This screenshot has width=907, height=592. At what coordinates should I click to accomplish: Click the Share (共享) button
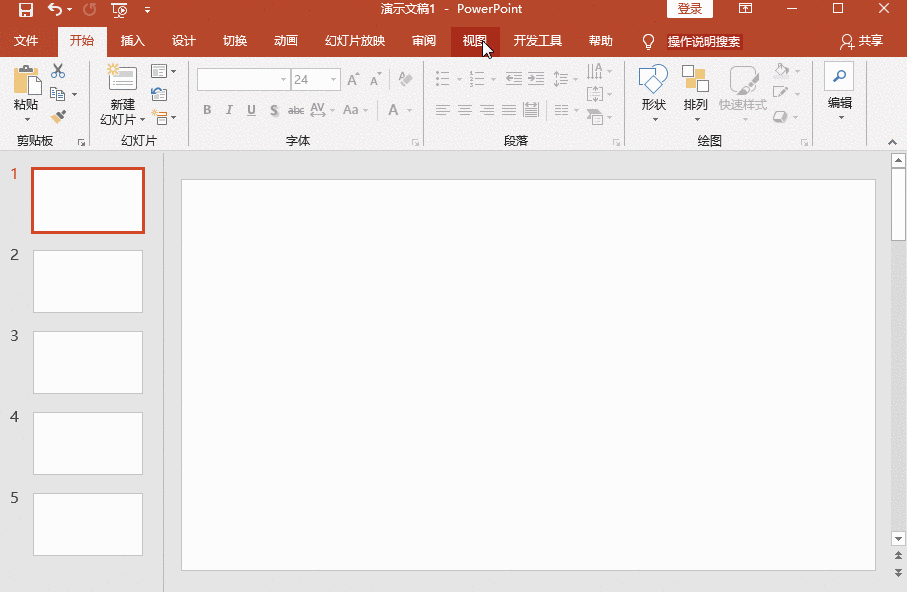862,42
